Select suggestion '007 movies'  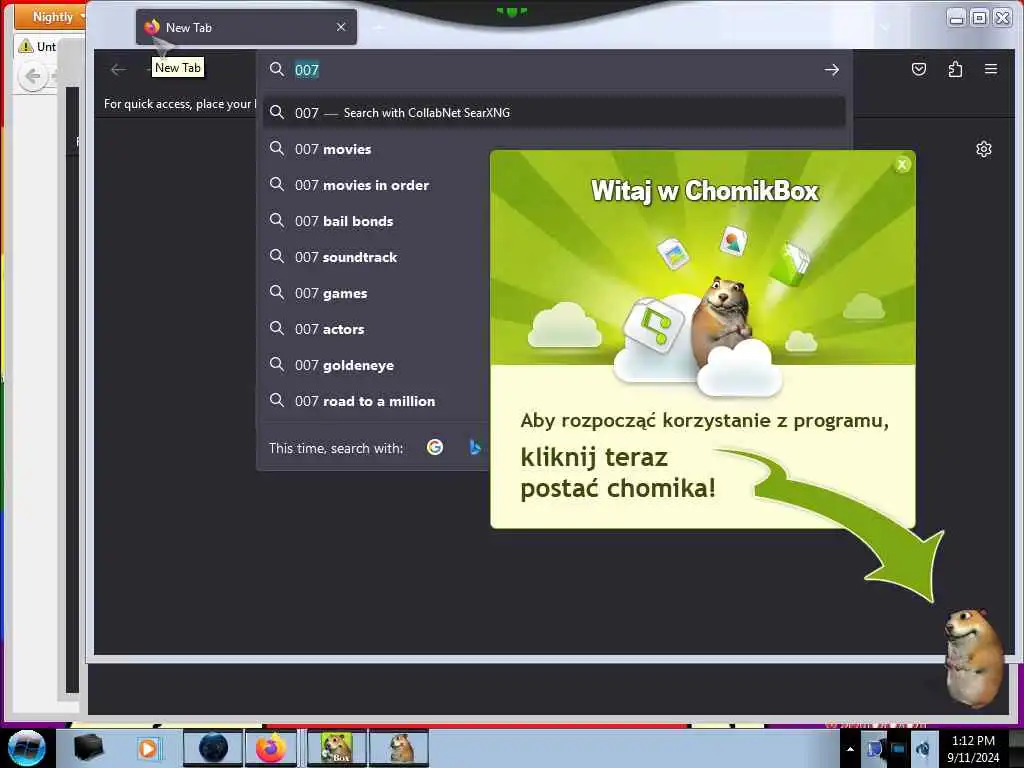[376, 149]
